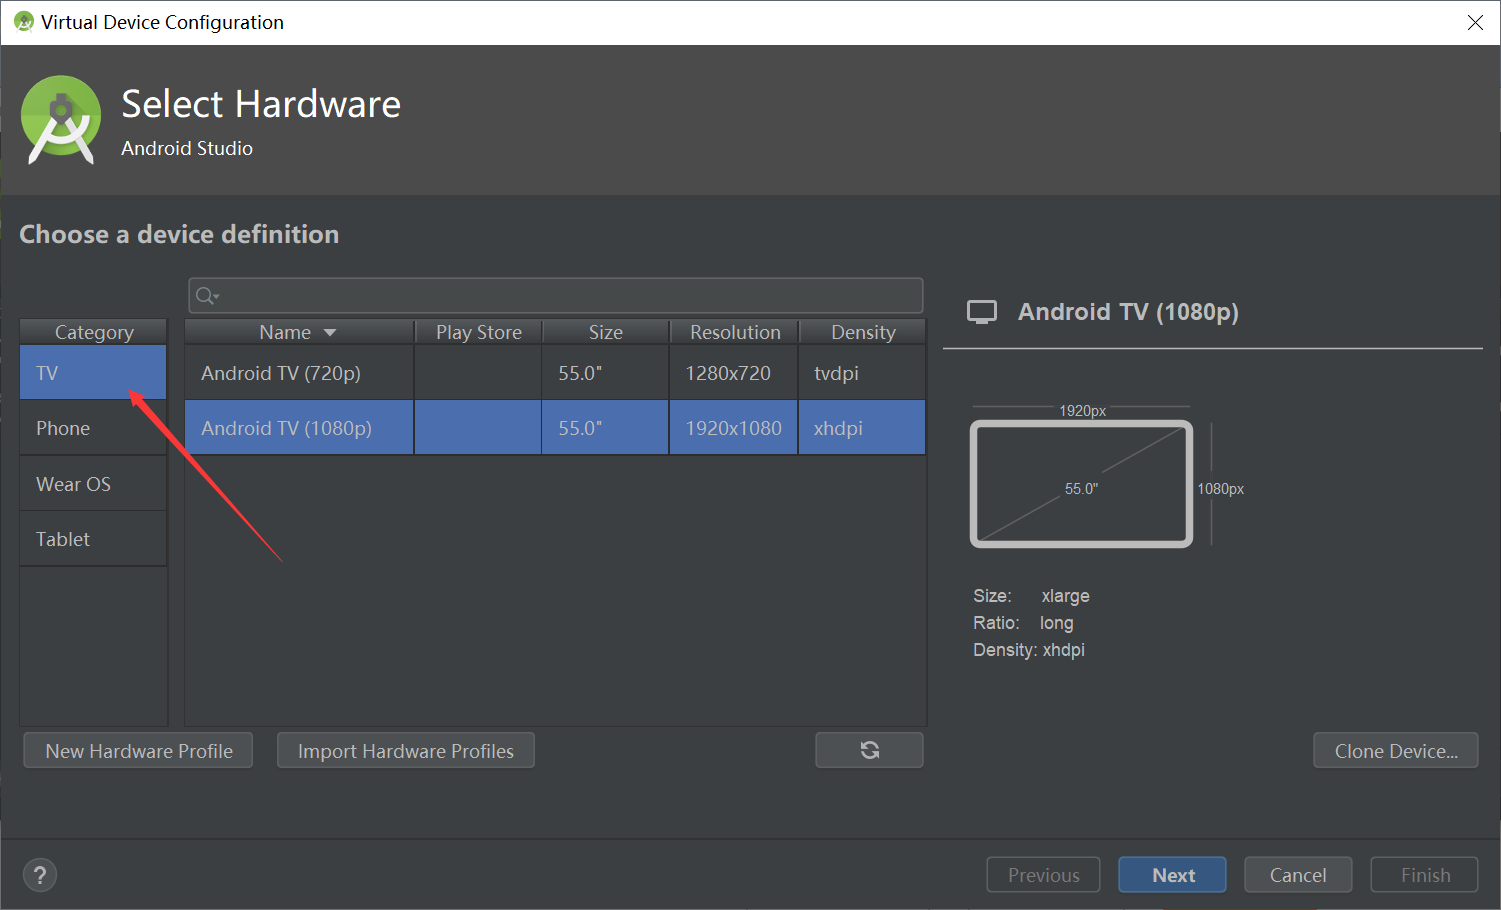Click Import Hardware Profiles button

pyautogui.click(x=405, y=750)
